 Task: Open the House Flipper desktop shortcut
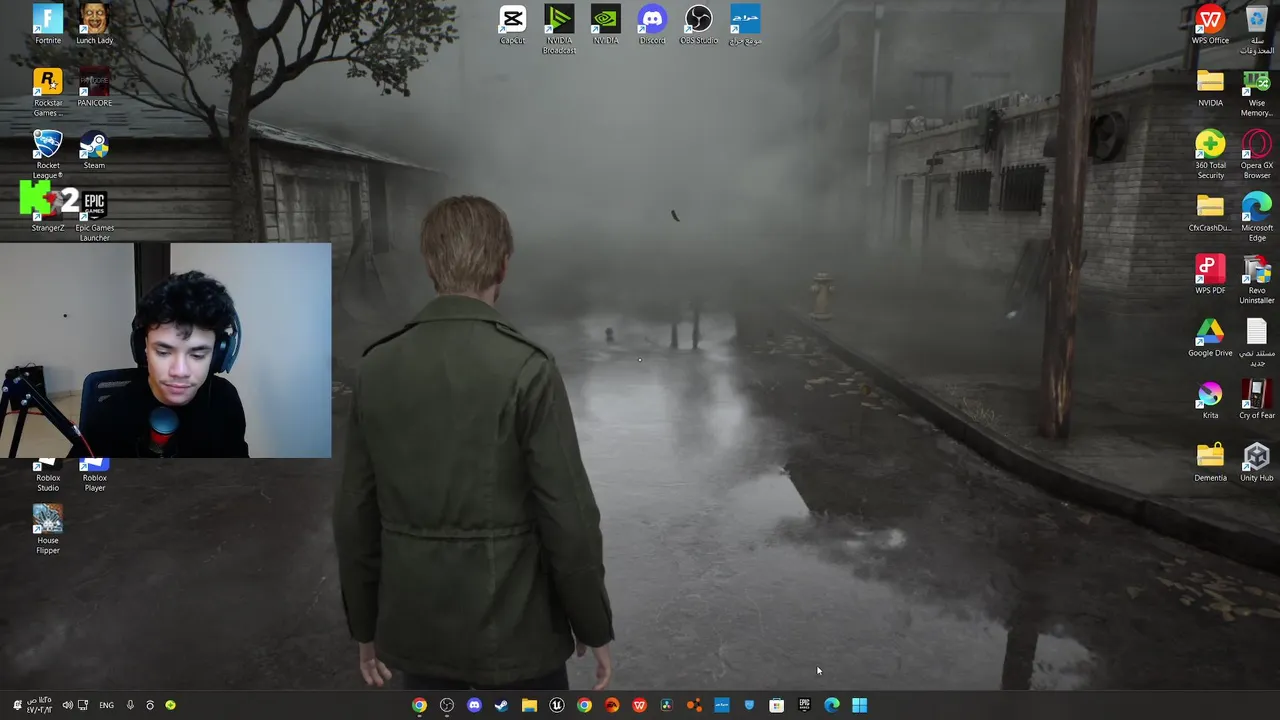48,529
